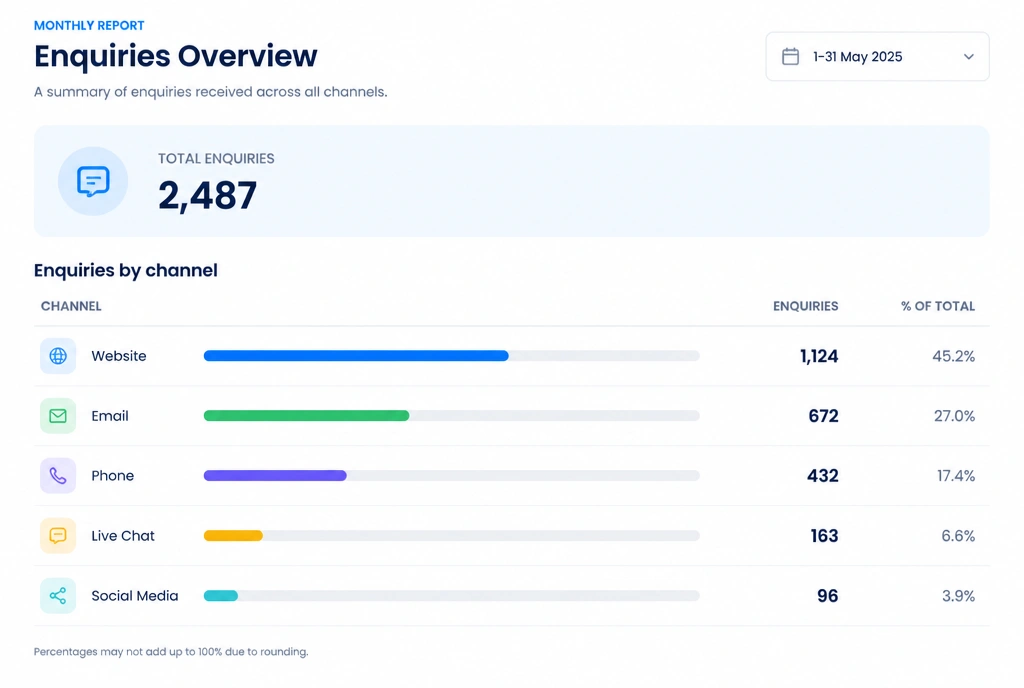Click the Email envelope icon
The height and width of the screenshot is (688, 1024).
pos(58,416)
